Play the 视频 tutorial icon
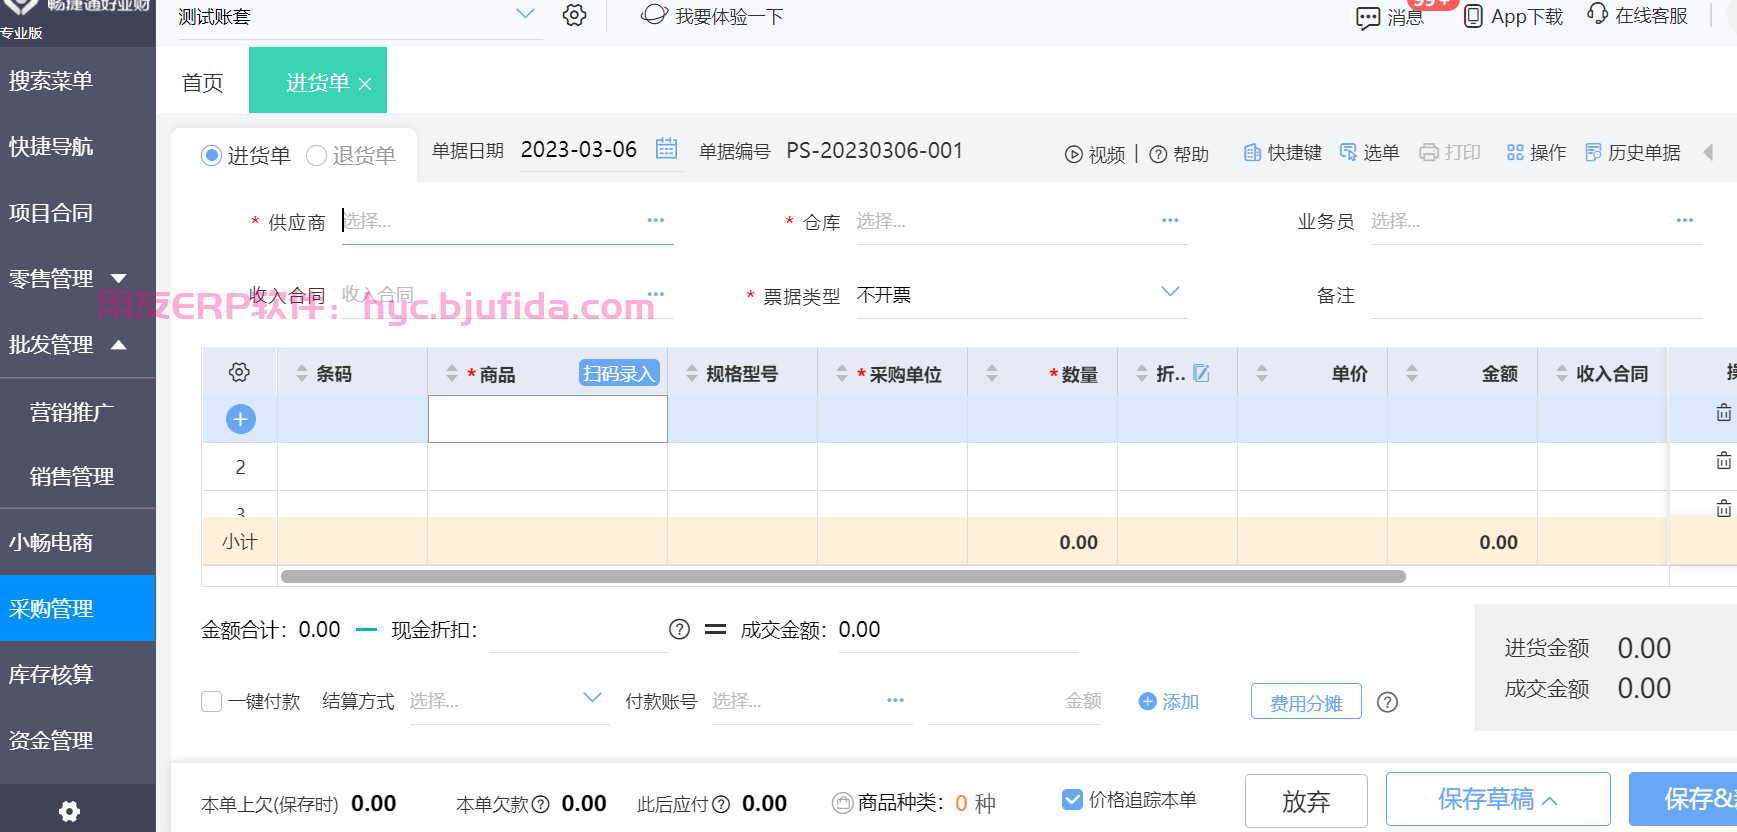1737x832 pixels. tap(1073, 154)
